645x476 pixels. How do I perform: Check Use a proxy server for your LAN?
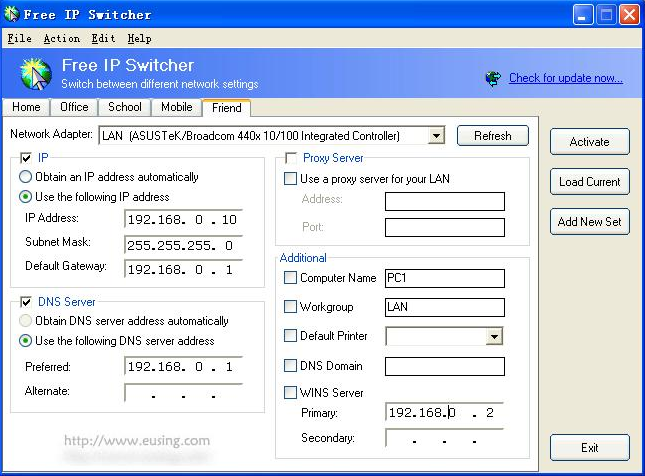pyautogui.click(x=290, y=179)
